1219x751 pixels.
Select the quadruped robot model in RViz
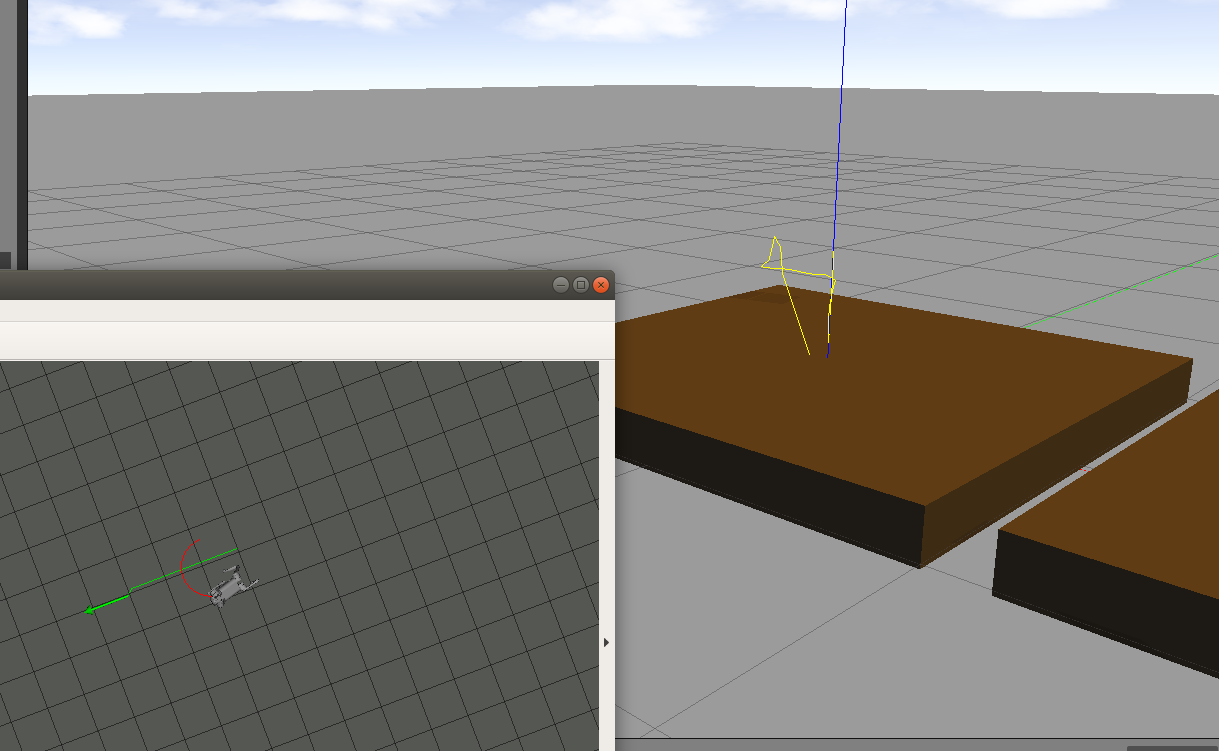click(230, 585)
